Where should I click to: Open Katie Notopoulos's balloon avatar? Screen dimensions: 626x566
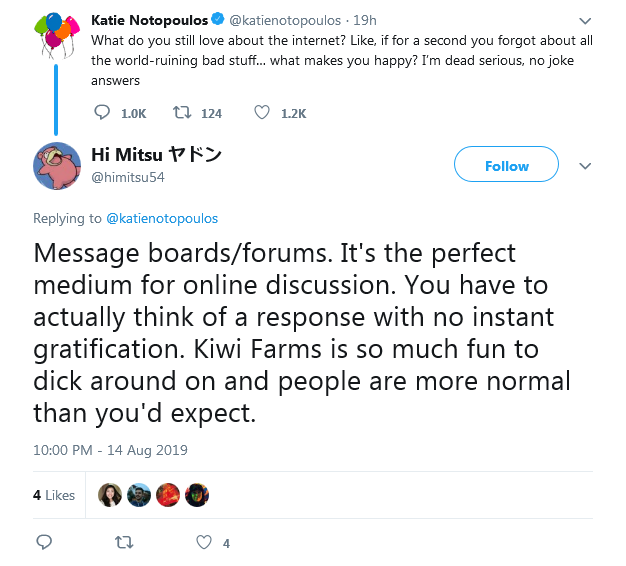56,35
